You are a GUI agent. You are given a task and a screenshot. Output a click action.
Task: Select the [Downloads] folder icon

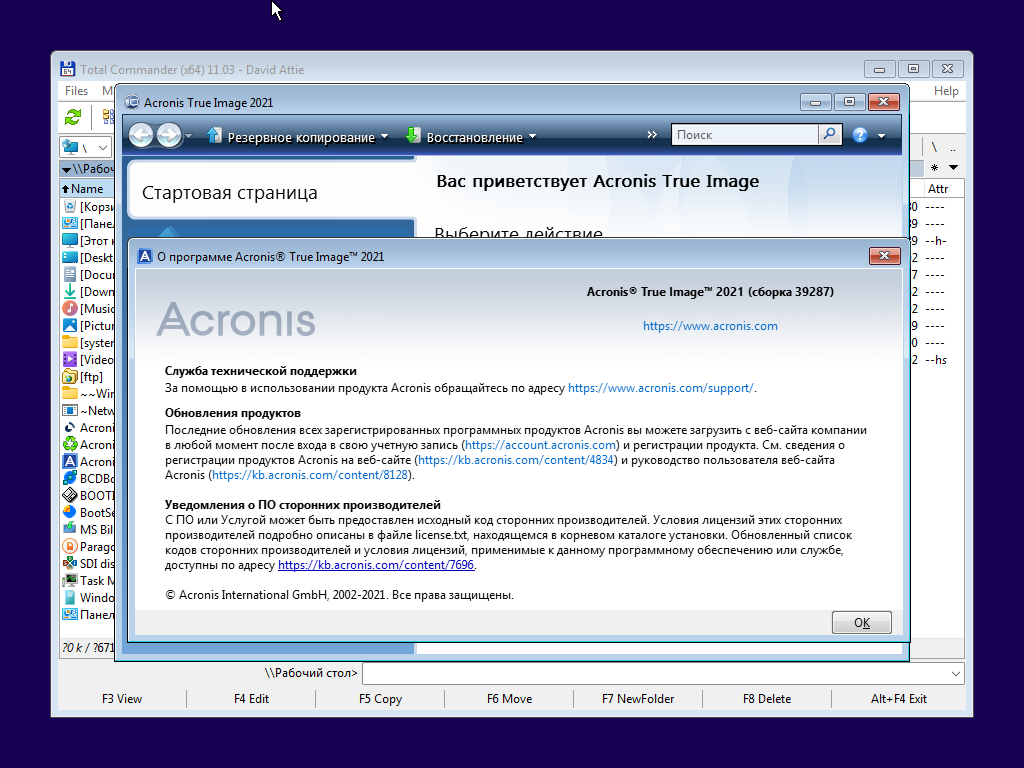[70, 292]
